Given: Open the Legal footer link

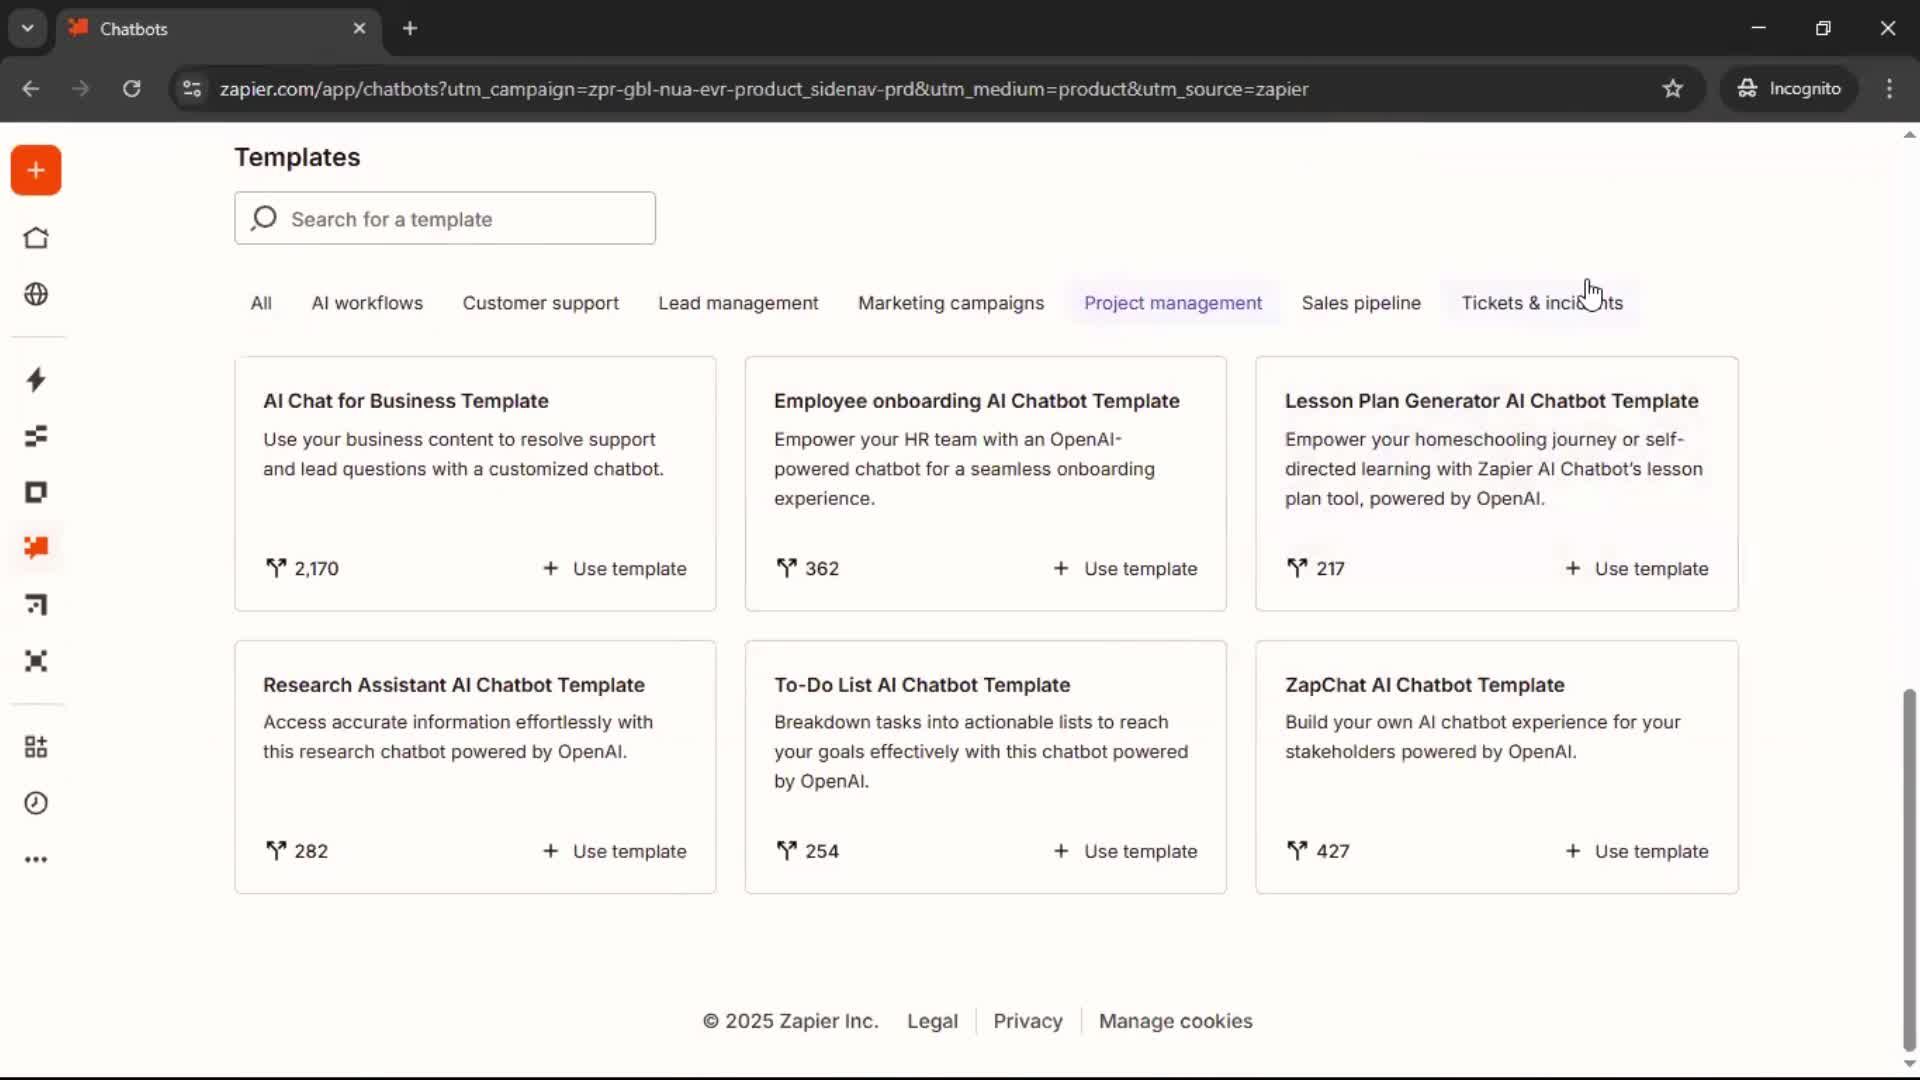Looking at the screenshot, I should [932, 1021].
